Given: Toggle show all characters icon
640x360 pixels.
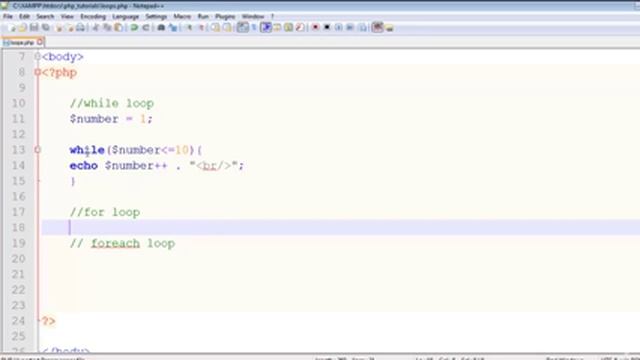Looking at the screenshot, I should point(254,28).
